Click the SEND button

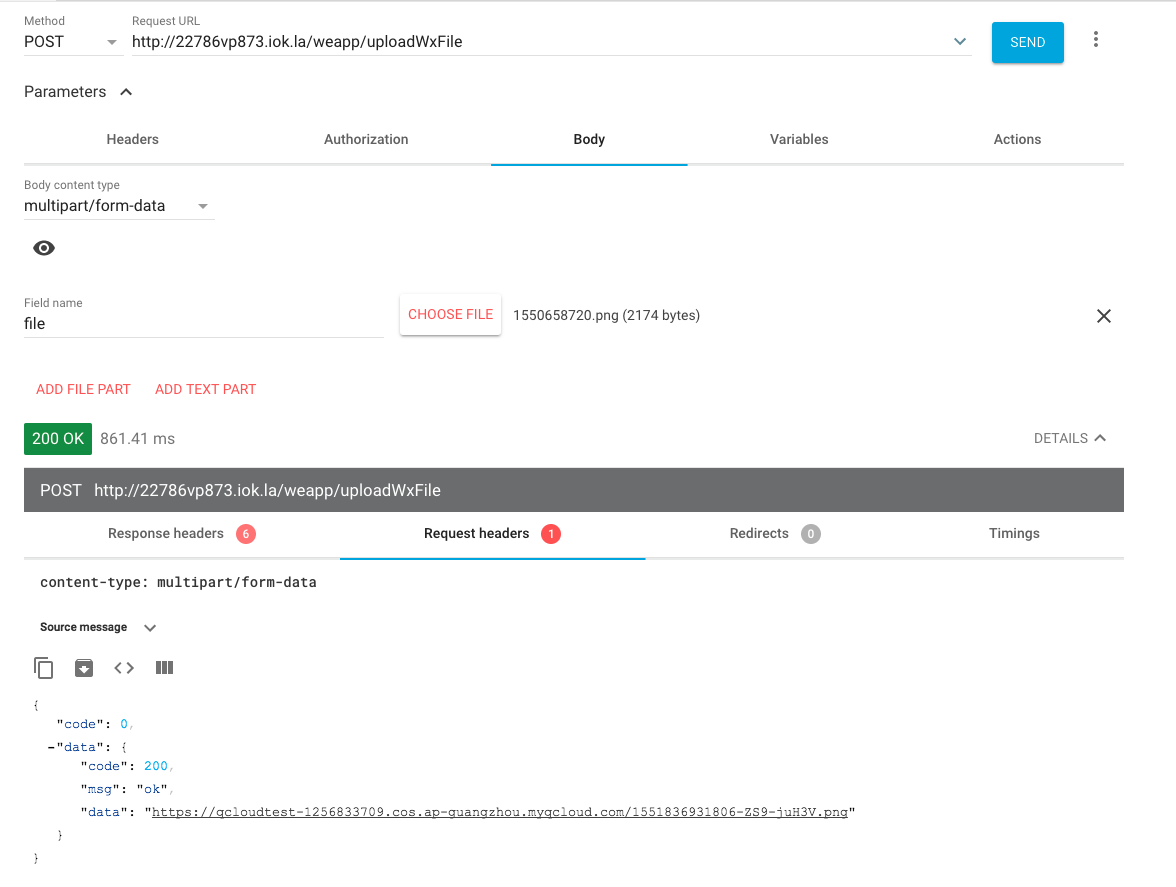coord(1027,42)
